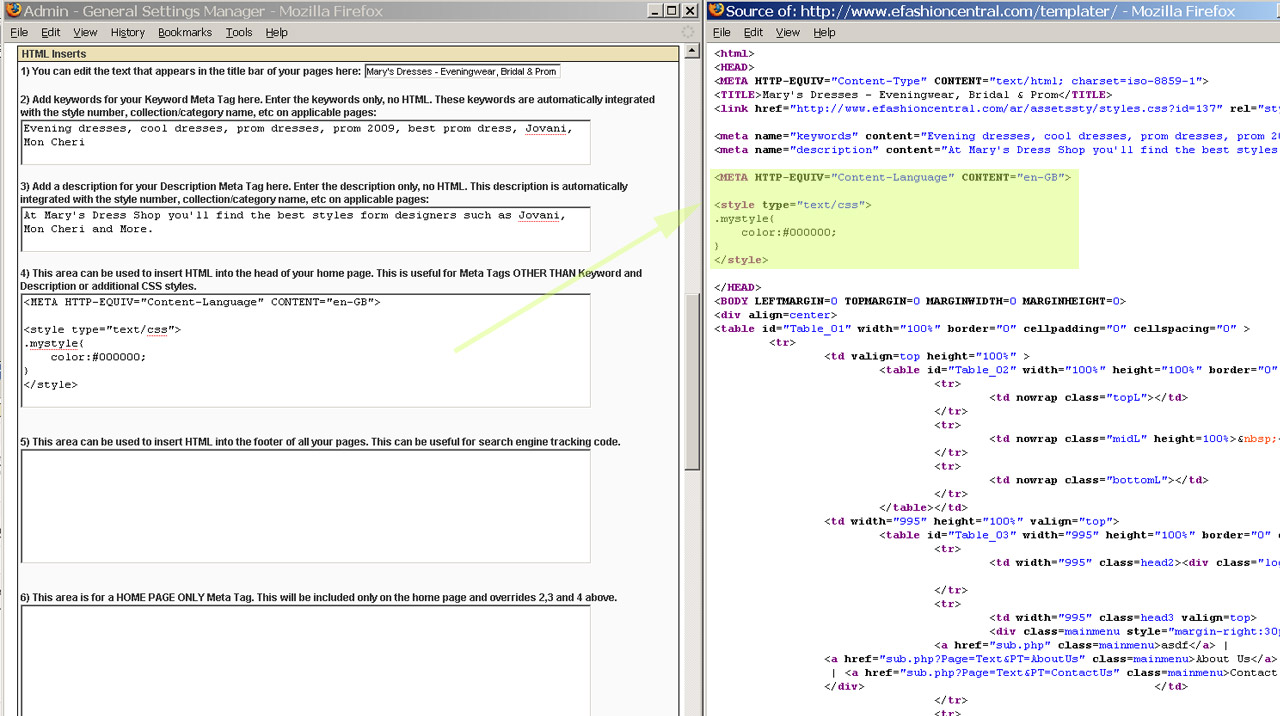Click the class=head2 td line in source
Image resolution: width=1280 pixels, height=716 pixels.
(x=1134, y=562)
